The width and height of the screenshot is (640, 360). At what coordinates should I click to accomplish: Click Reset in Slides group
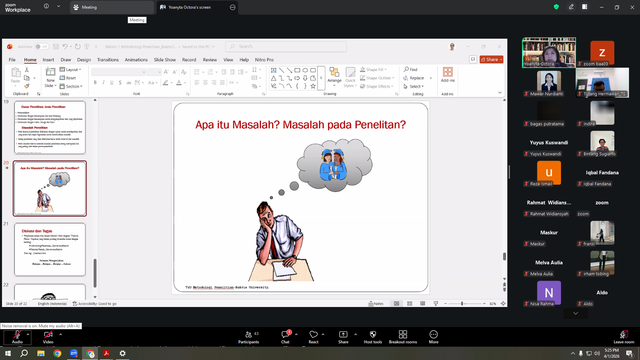coord(68,78)
